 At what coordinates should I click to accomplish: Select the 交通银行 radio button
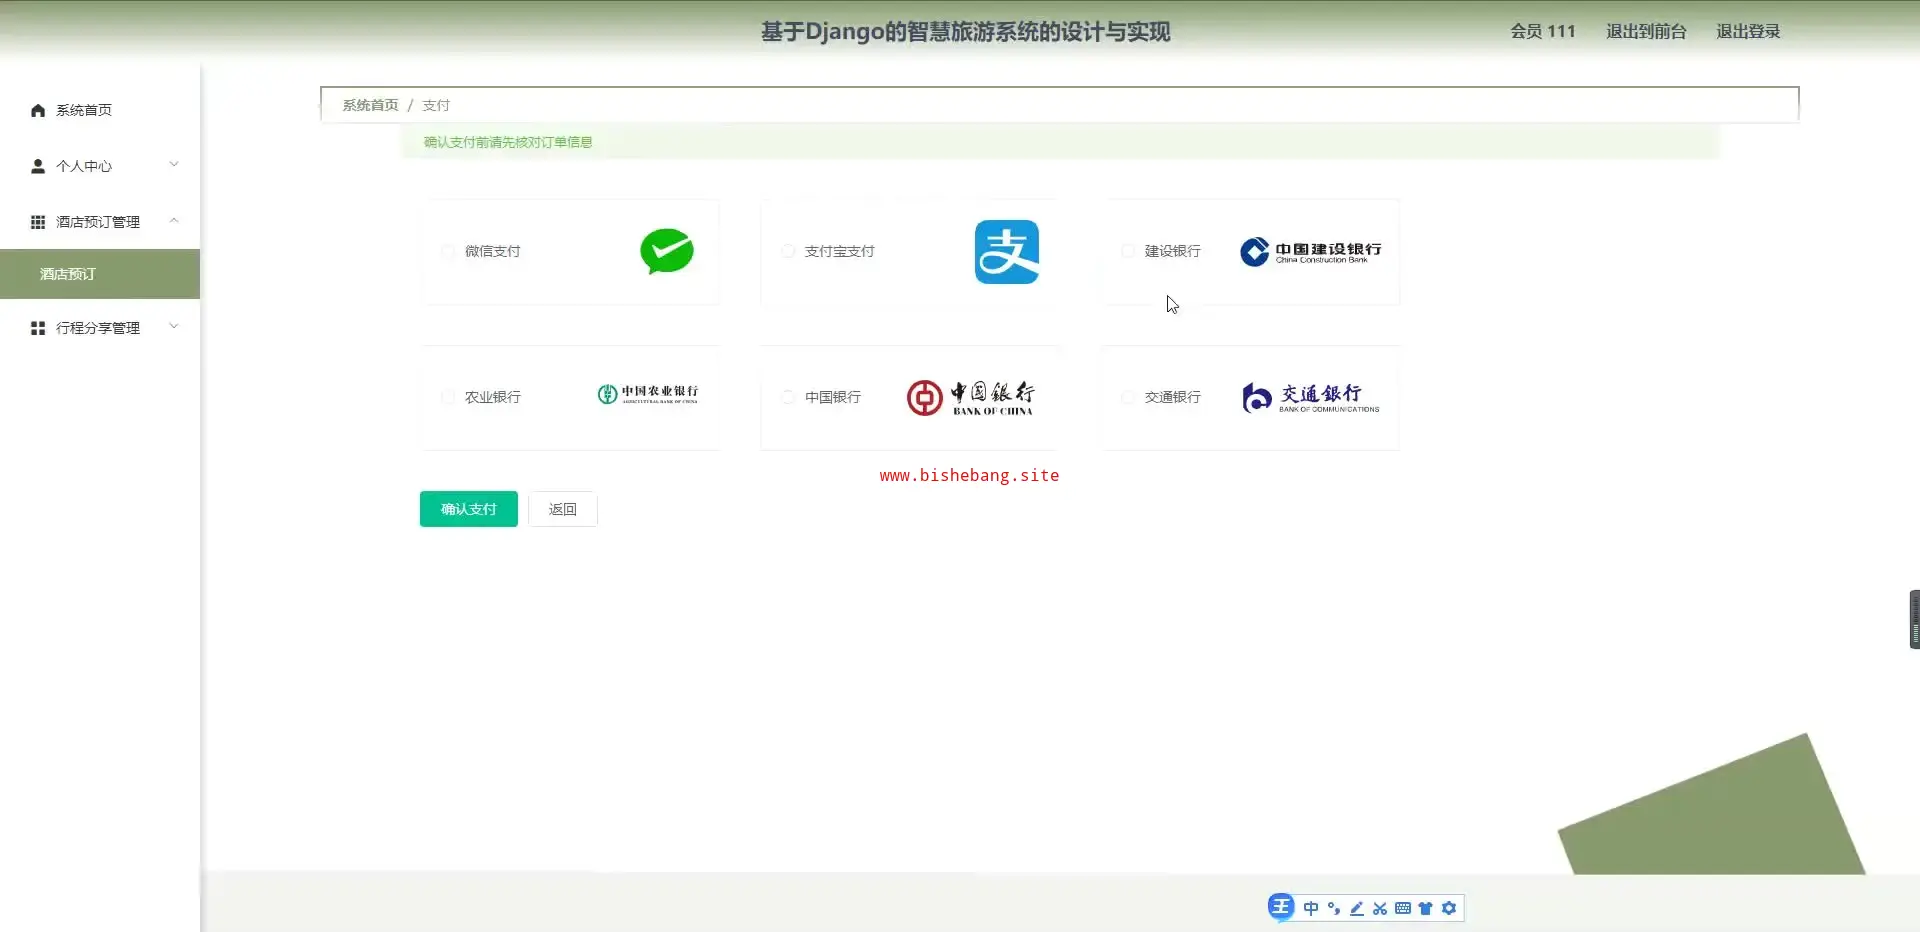pyautogui.click(x=1128, y=397)
